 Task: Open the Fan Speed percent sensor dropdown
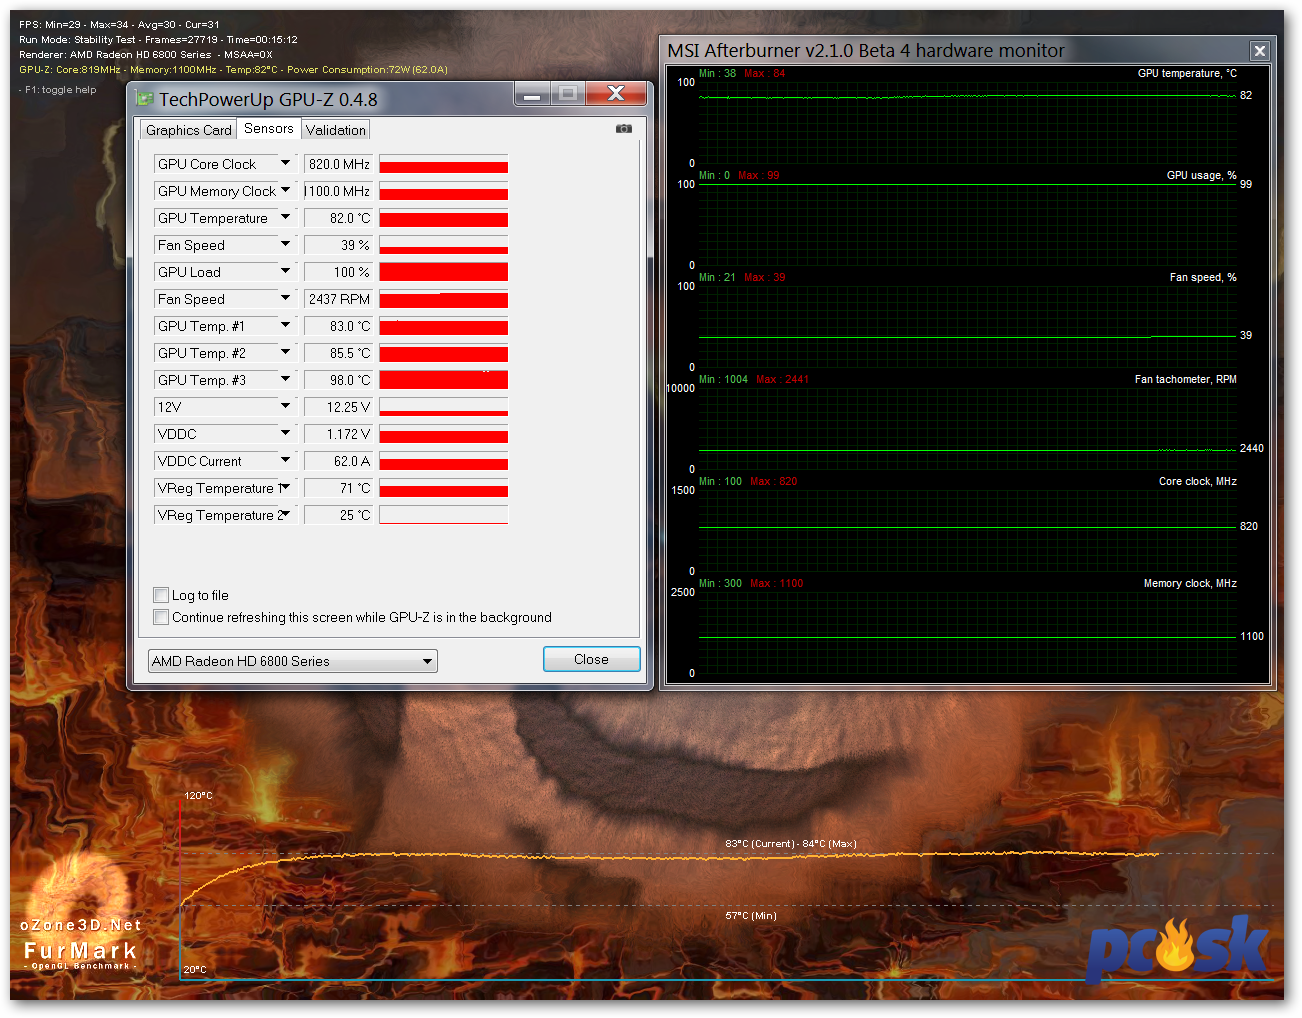click(x=285, y=244)
